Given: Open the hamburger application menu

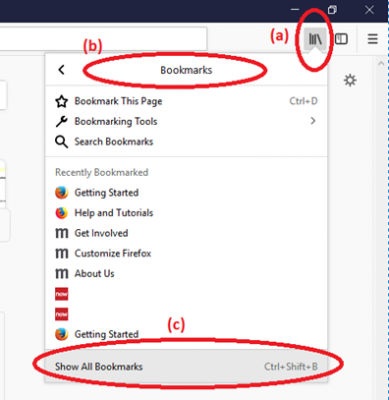Looking at the screenshot, I should pos(373,39).
